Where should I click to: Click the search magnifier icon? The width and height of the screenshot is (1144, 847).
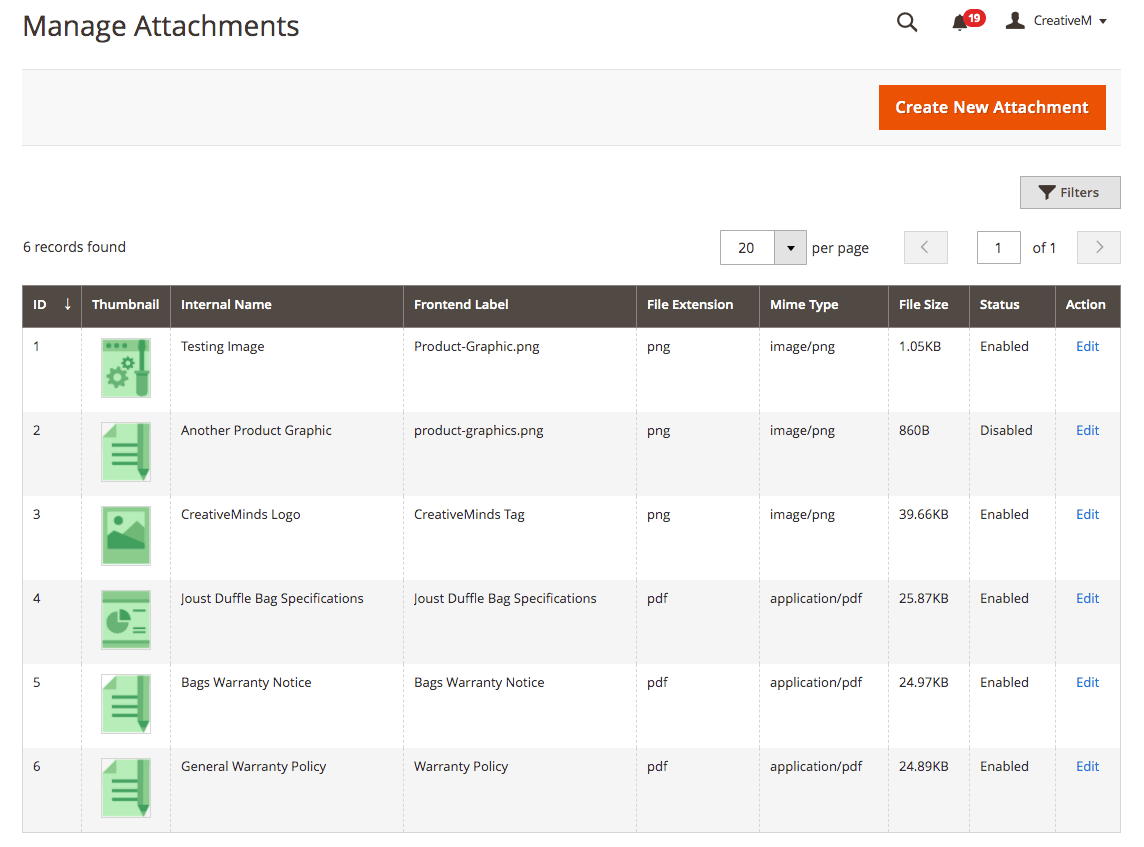(907, 22)
